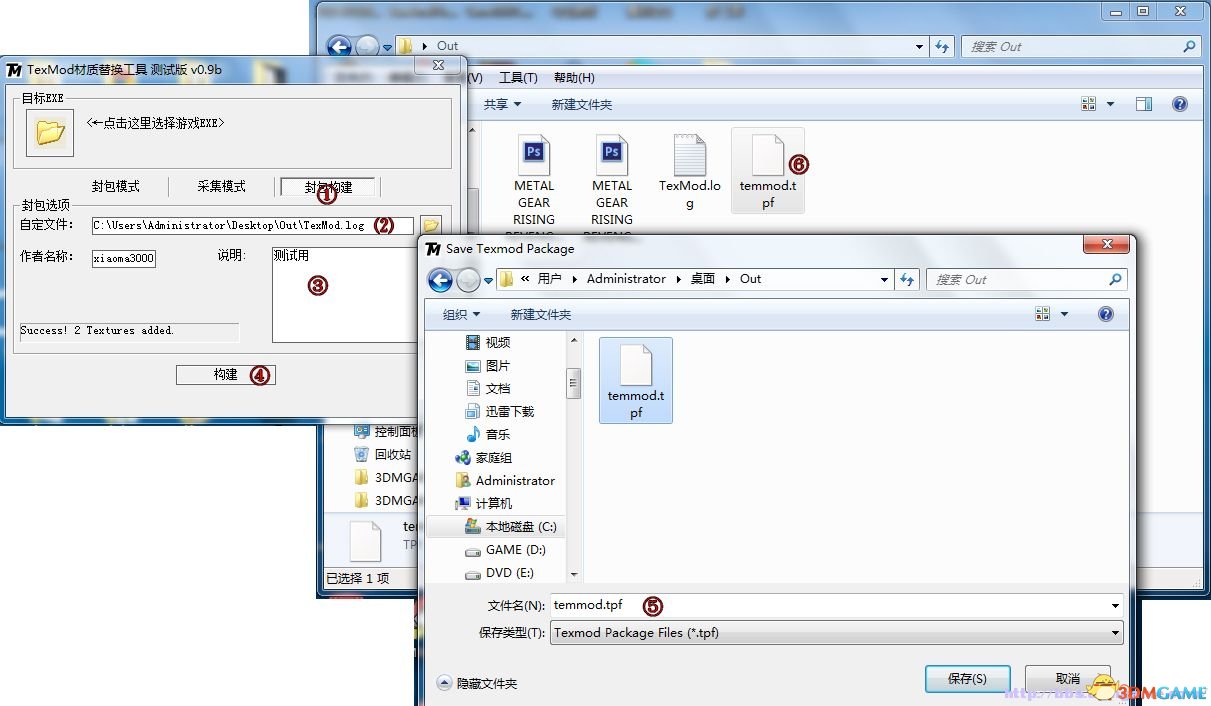The height and width of the screenshot is (706, 1211).
Task: Click the forward arrow in the Save dialog
Action: [468, 281]
